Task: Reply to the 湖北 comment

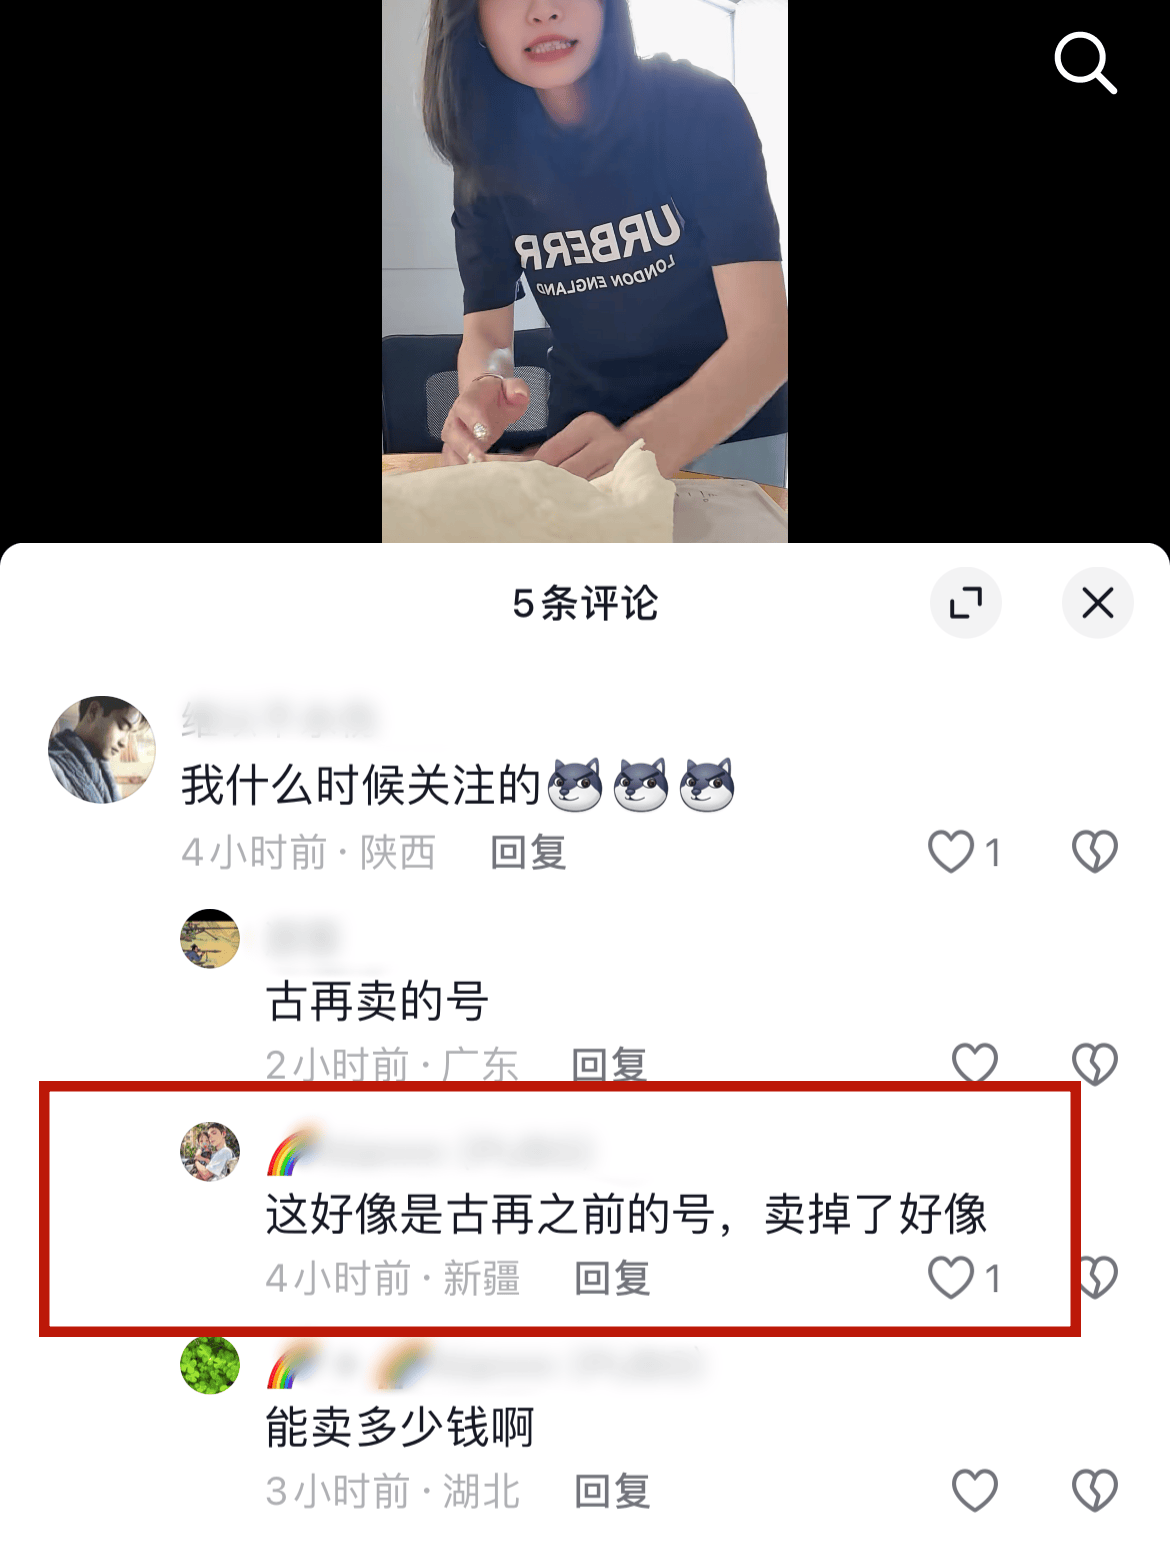Action: pyautogui.click(x=612, y=1491)
